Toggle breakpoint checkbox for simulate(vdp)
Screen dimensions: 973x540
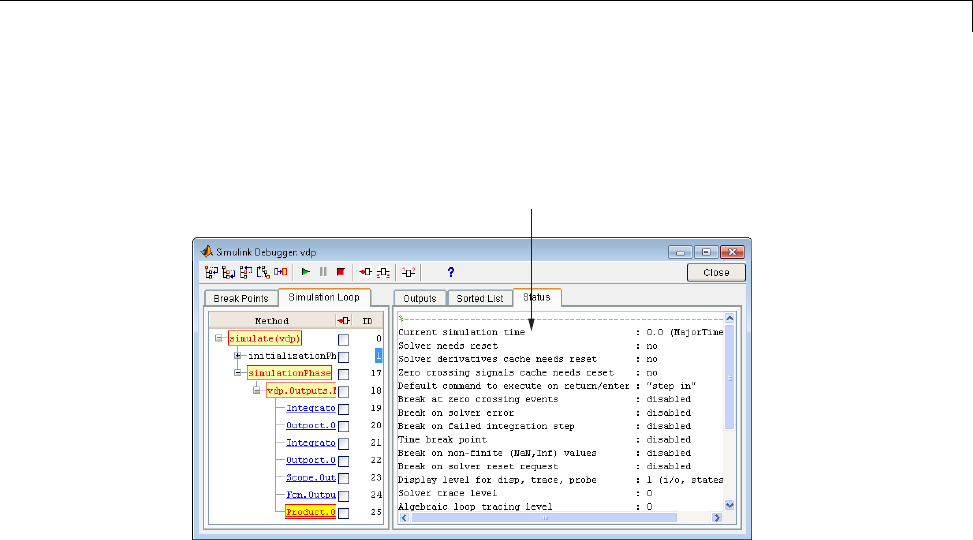[343, 340]
